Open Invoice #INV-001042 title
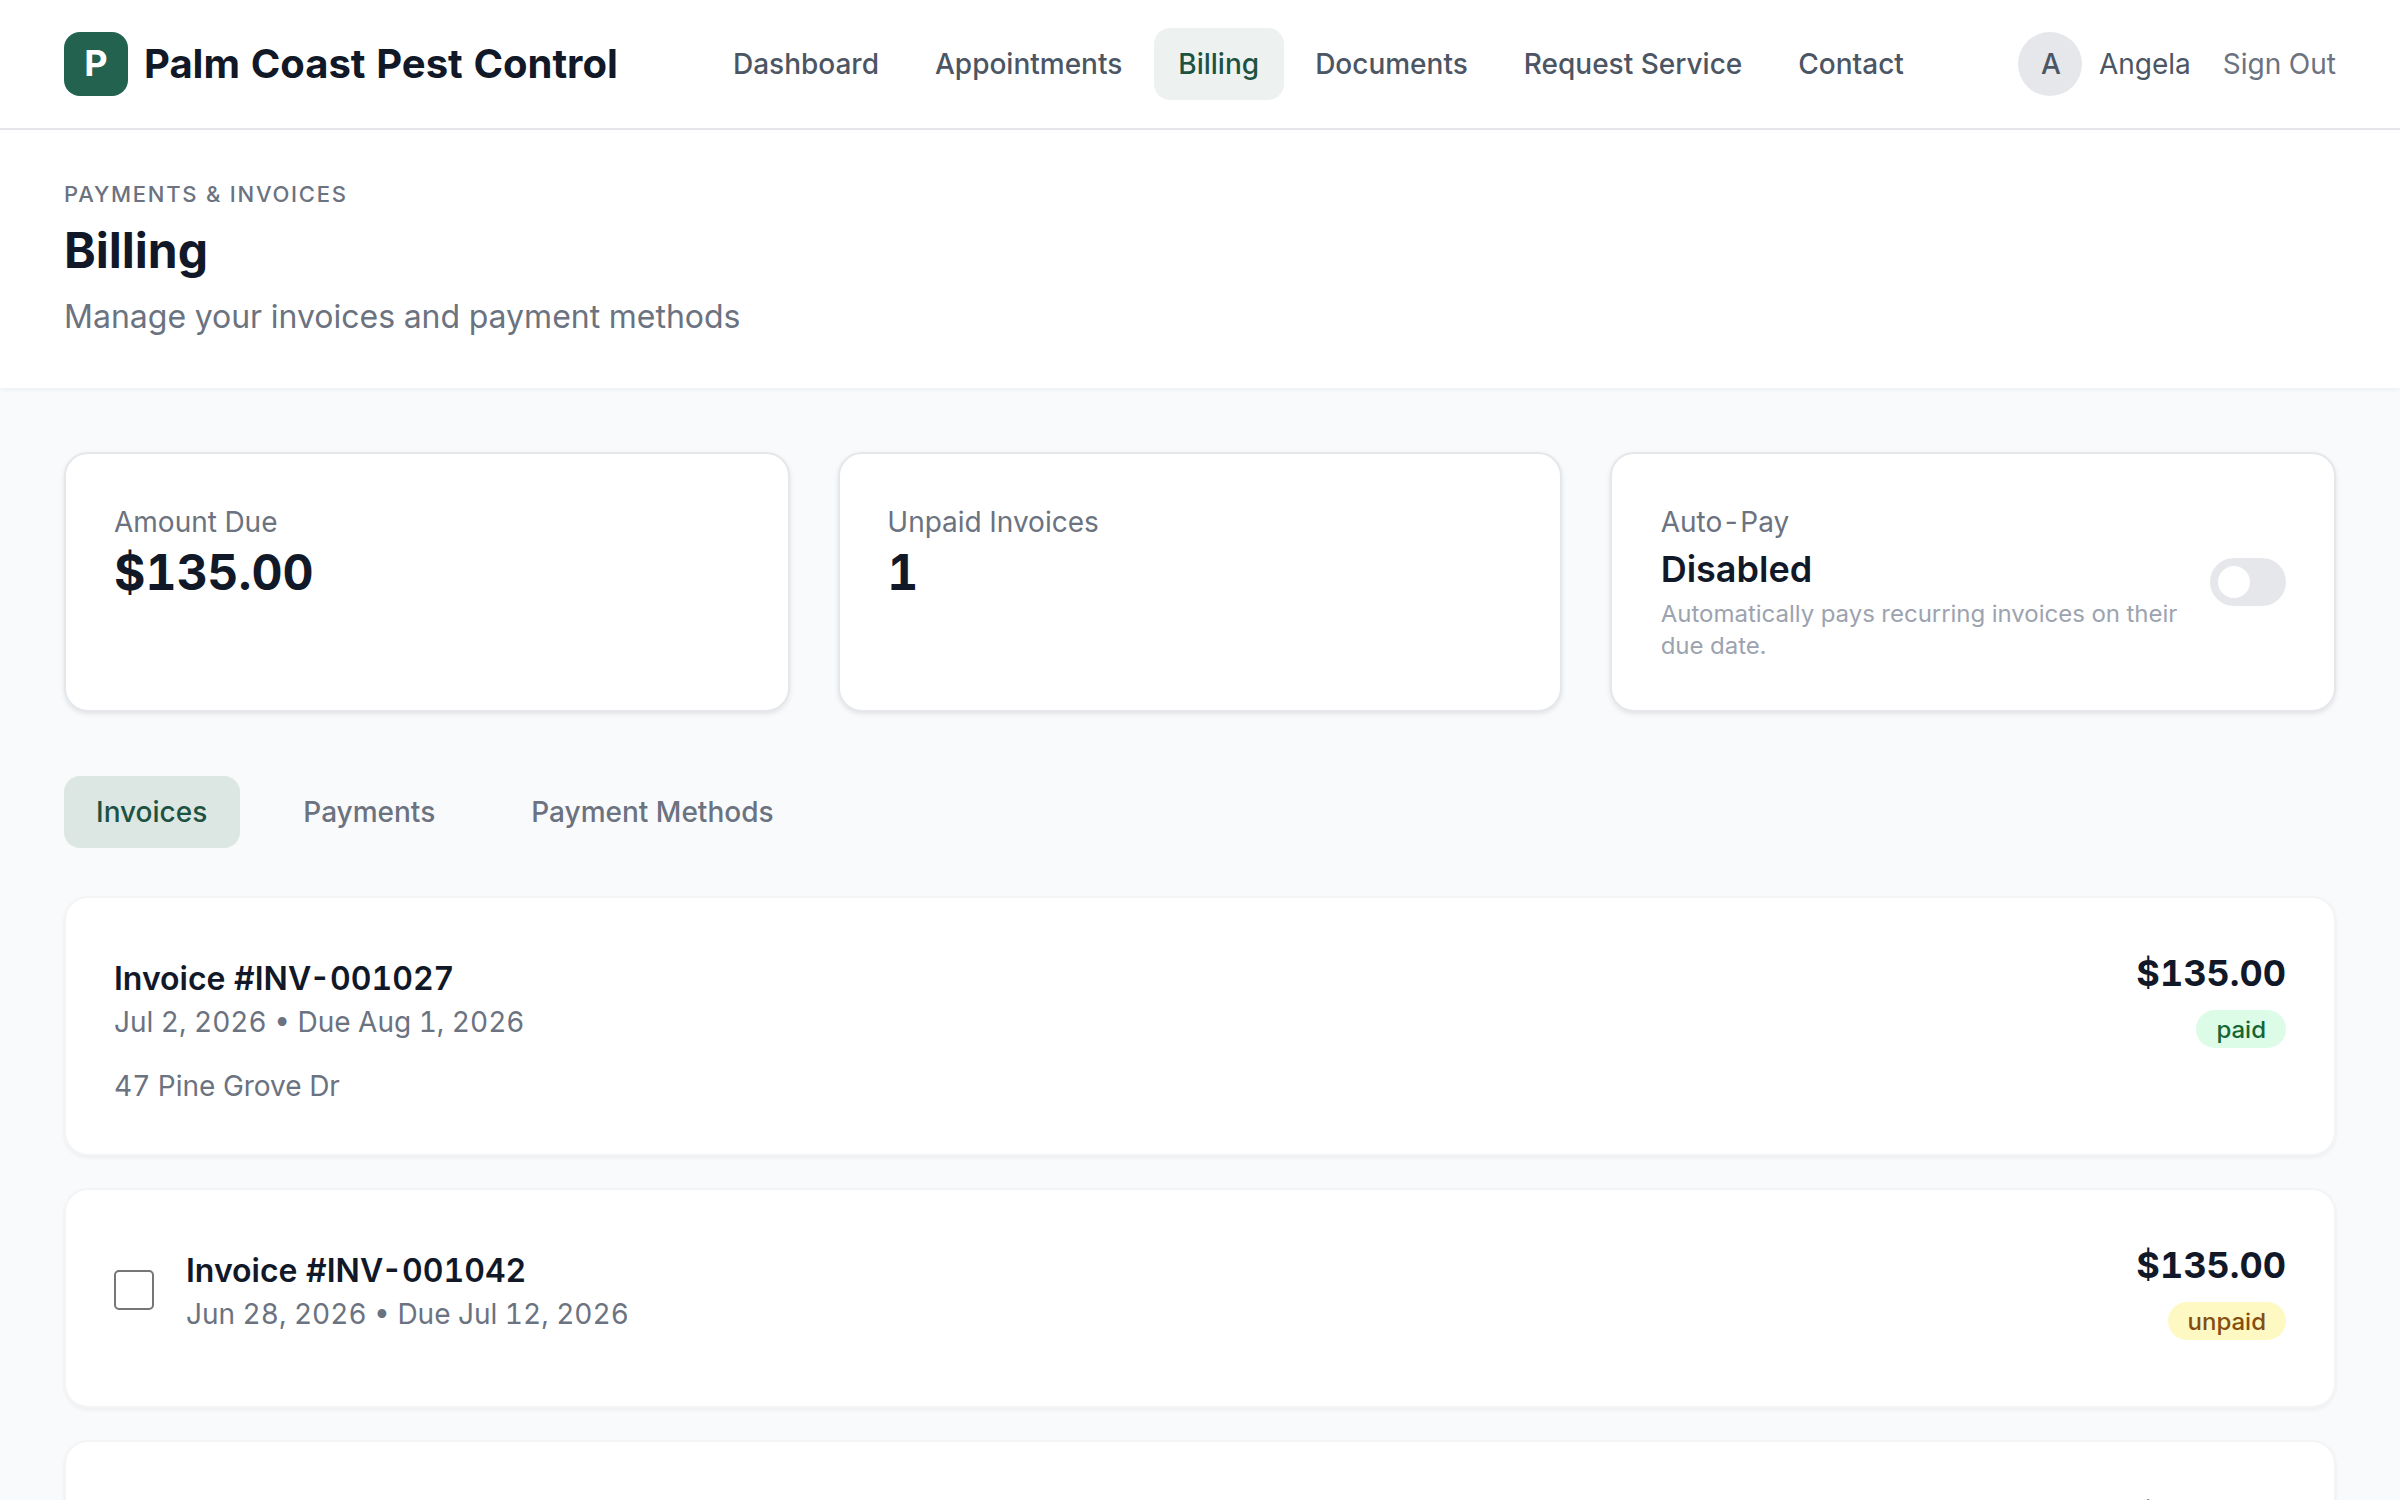Screen dimensions: 2400x1500 point(356,1270)
